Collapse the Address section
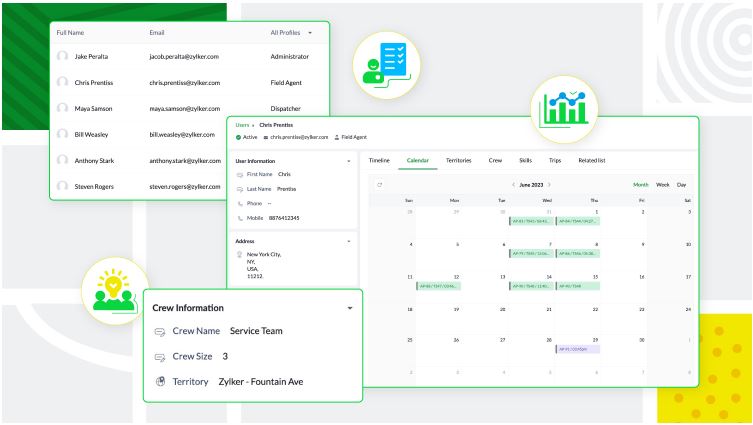The image size is (753, 425). tap(349, 241)
